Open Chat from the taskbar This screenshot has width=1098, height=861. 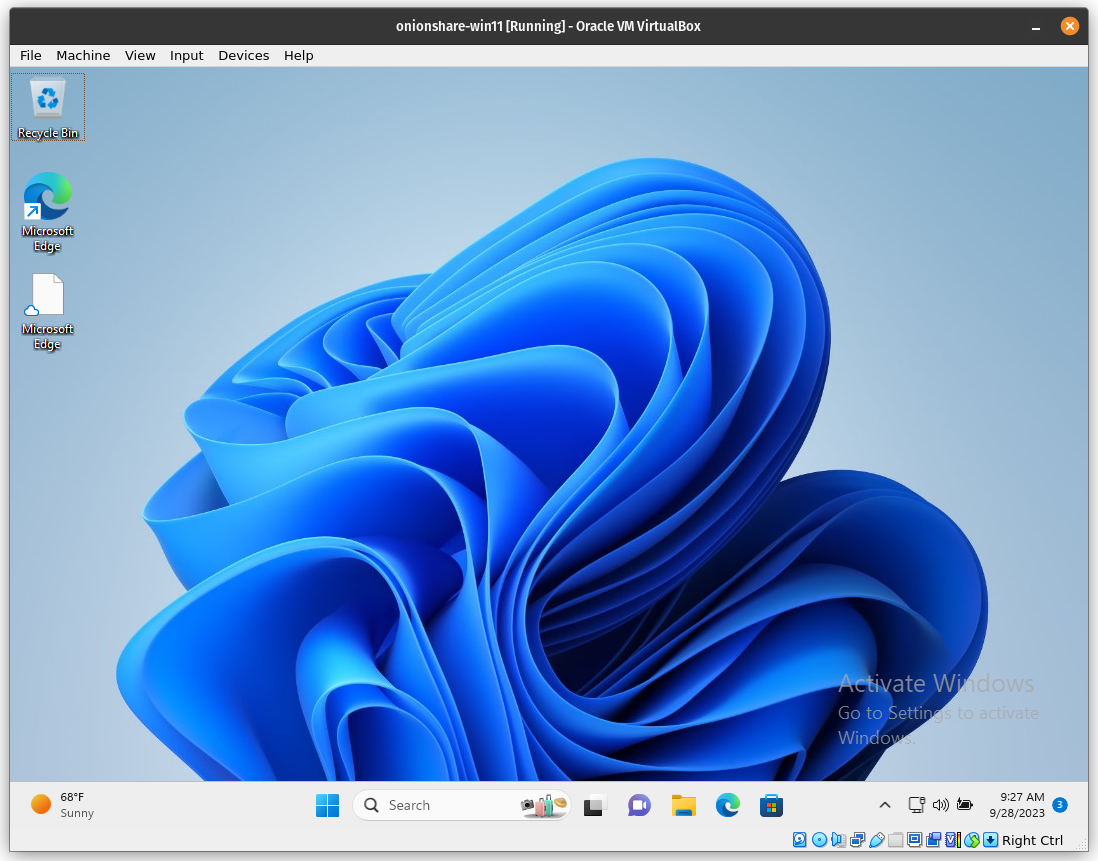coord(639,805)
